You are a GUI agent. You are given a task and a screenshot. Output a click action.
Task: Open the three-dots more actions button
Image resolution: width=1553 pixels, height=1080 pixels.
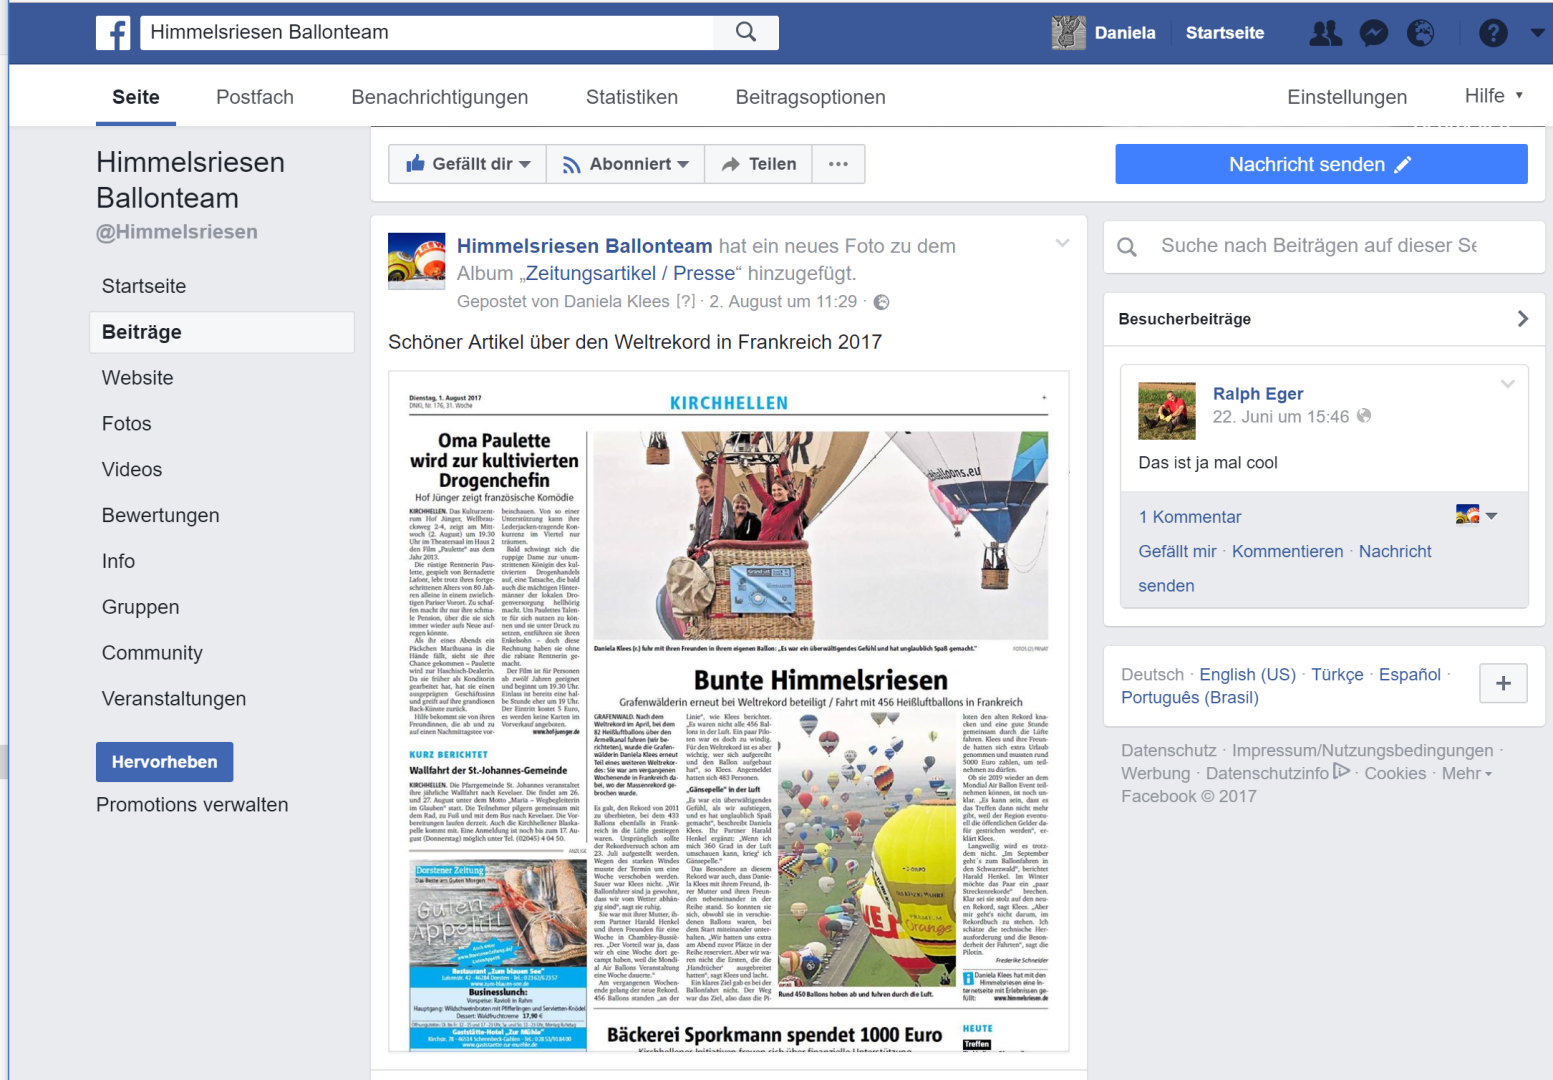pyautogui.click(x=838, y=164)
